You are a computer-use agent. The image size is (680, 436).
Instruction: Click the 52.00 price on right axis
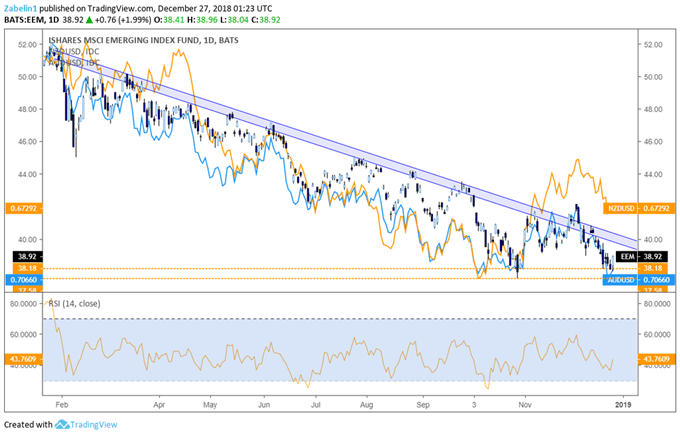[653, 44]
